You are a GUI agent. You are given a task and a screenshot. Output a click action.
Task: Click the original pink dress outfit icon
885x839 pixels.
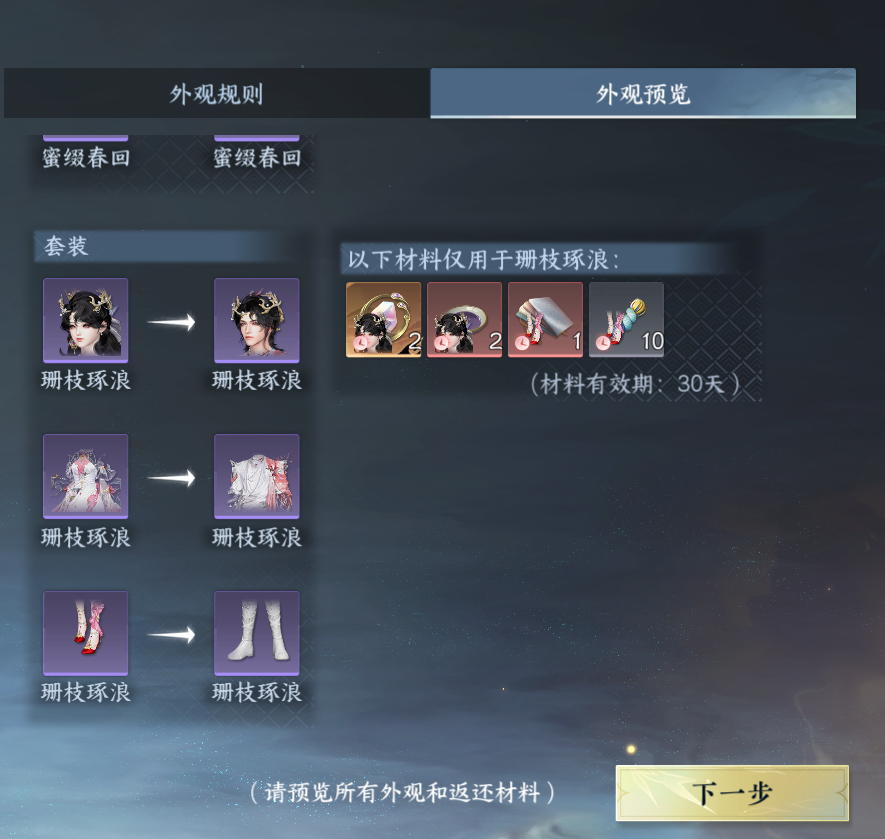click(x=86, y=476)
